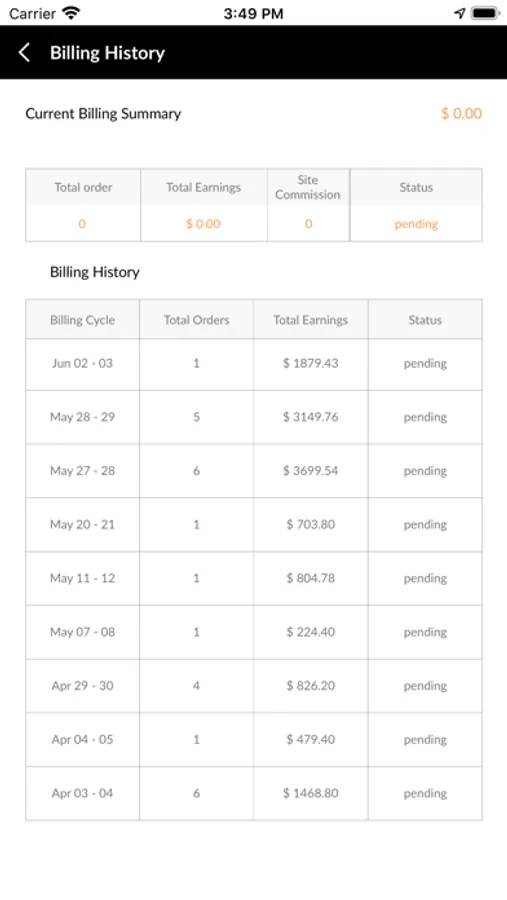Viewport: 507px width, 900px height.
Task: Click the Billing Cycle column header
Action: point(82,320)
